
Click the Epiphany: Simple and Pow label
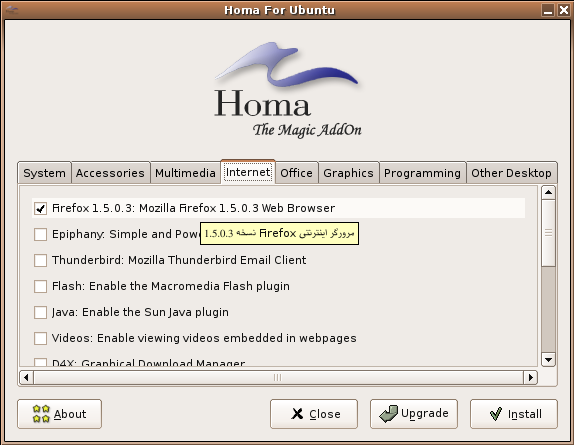coord(126,234)
